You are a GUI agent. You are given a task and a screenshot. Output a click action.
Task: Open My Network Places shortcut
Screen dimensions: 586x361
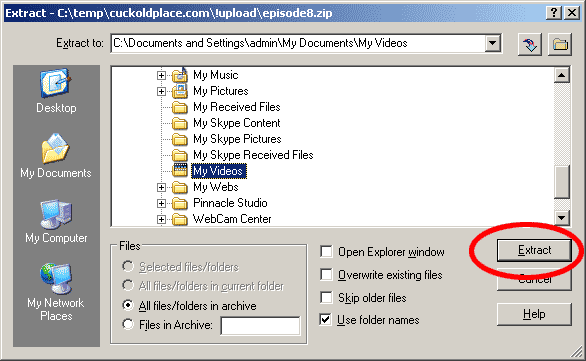[56, 292]
